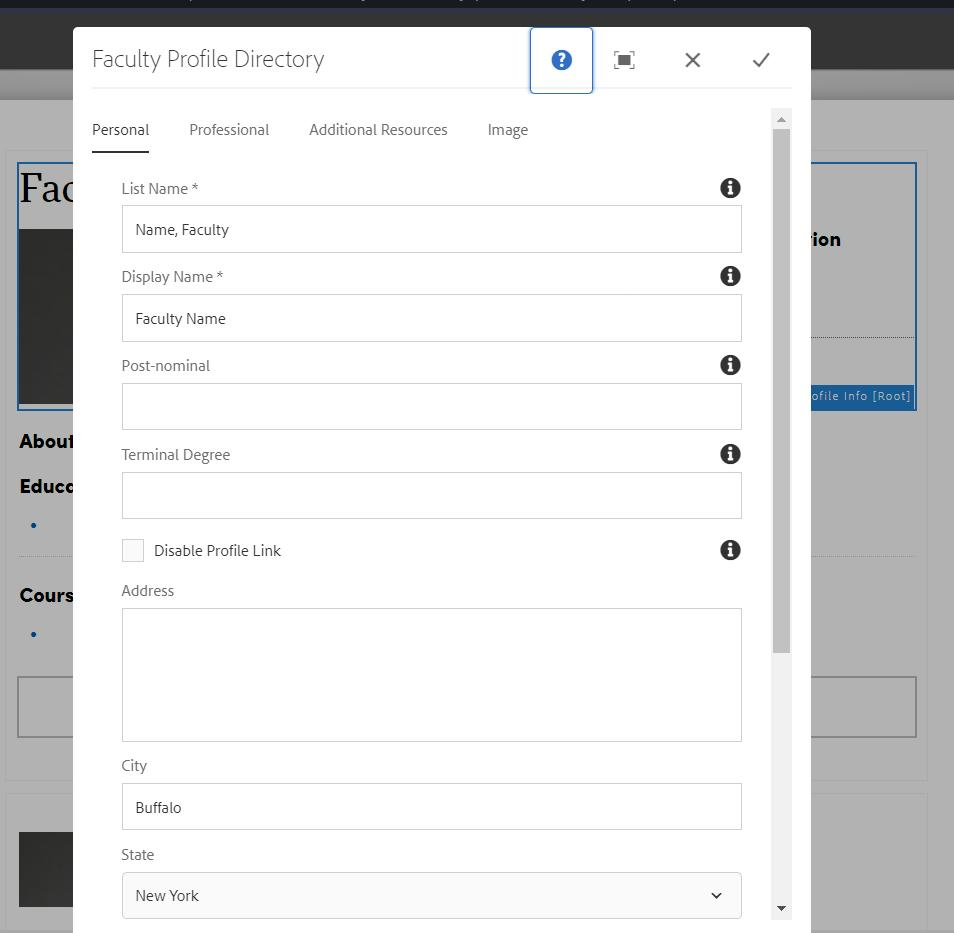Cancel the dialog with the X icon
This screenshot has height=933, width=954.
[x=692, y=60]
